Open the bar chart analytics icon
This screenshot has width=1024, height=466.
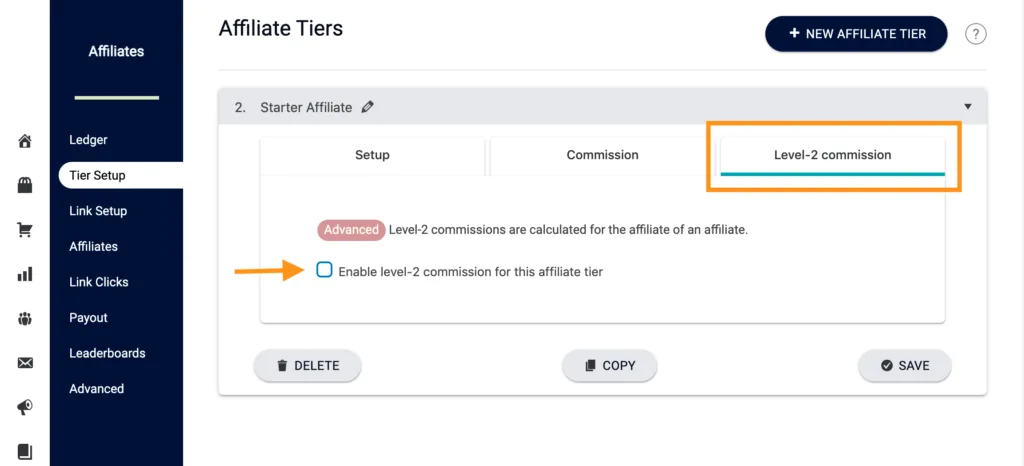[x=25, y=274]
